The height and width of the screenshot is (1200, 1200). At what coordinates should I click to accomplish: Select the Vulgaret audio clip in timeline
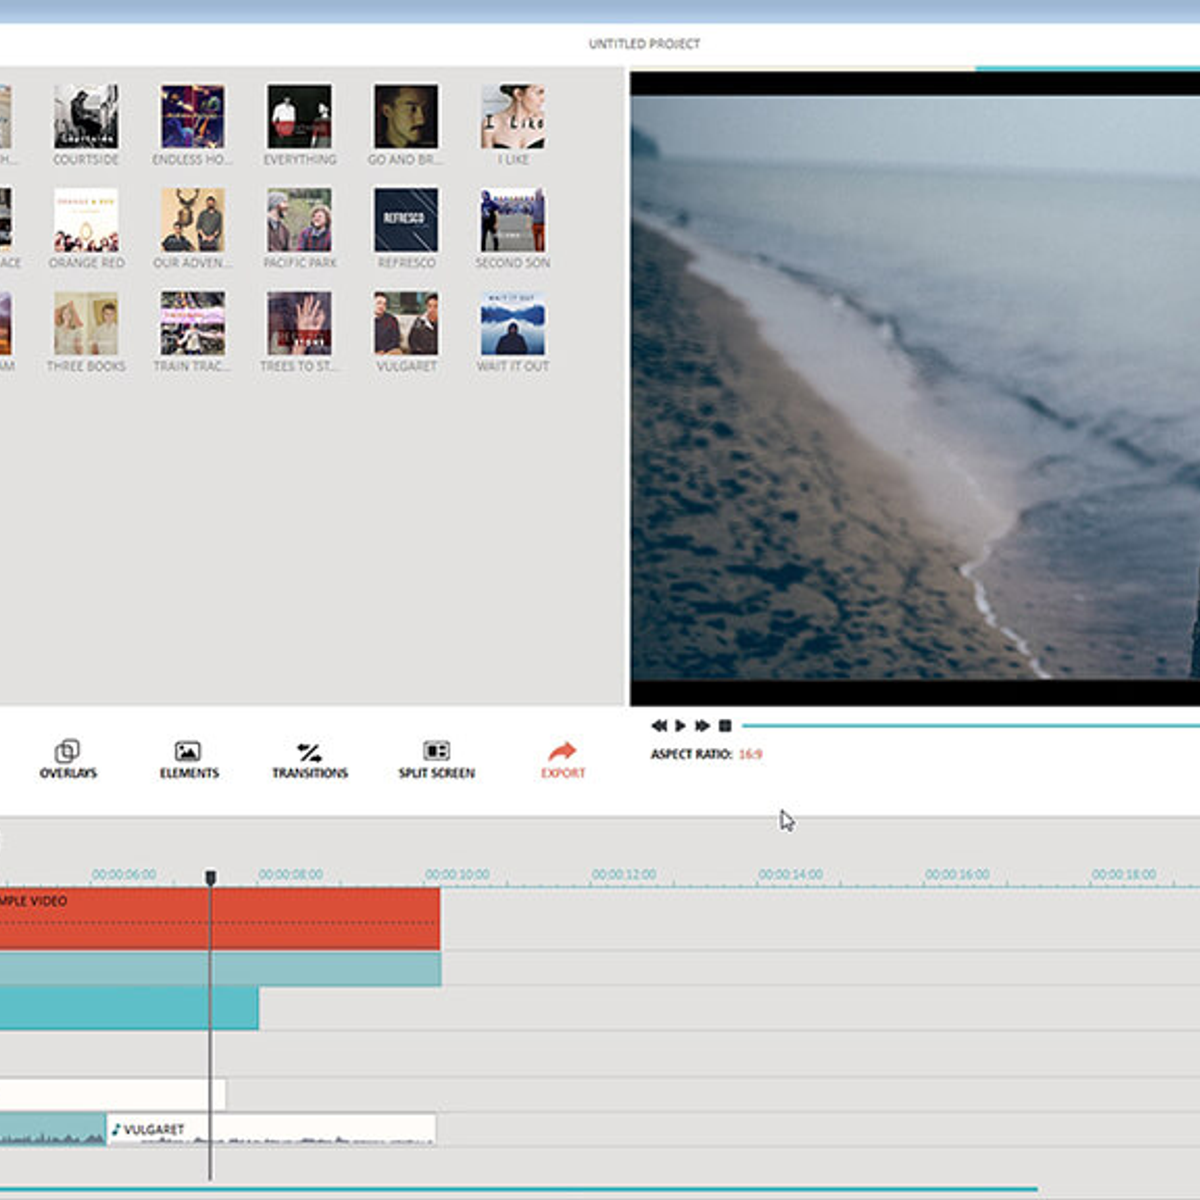pyautogui.click(x=271, y=1129)
